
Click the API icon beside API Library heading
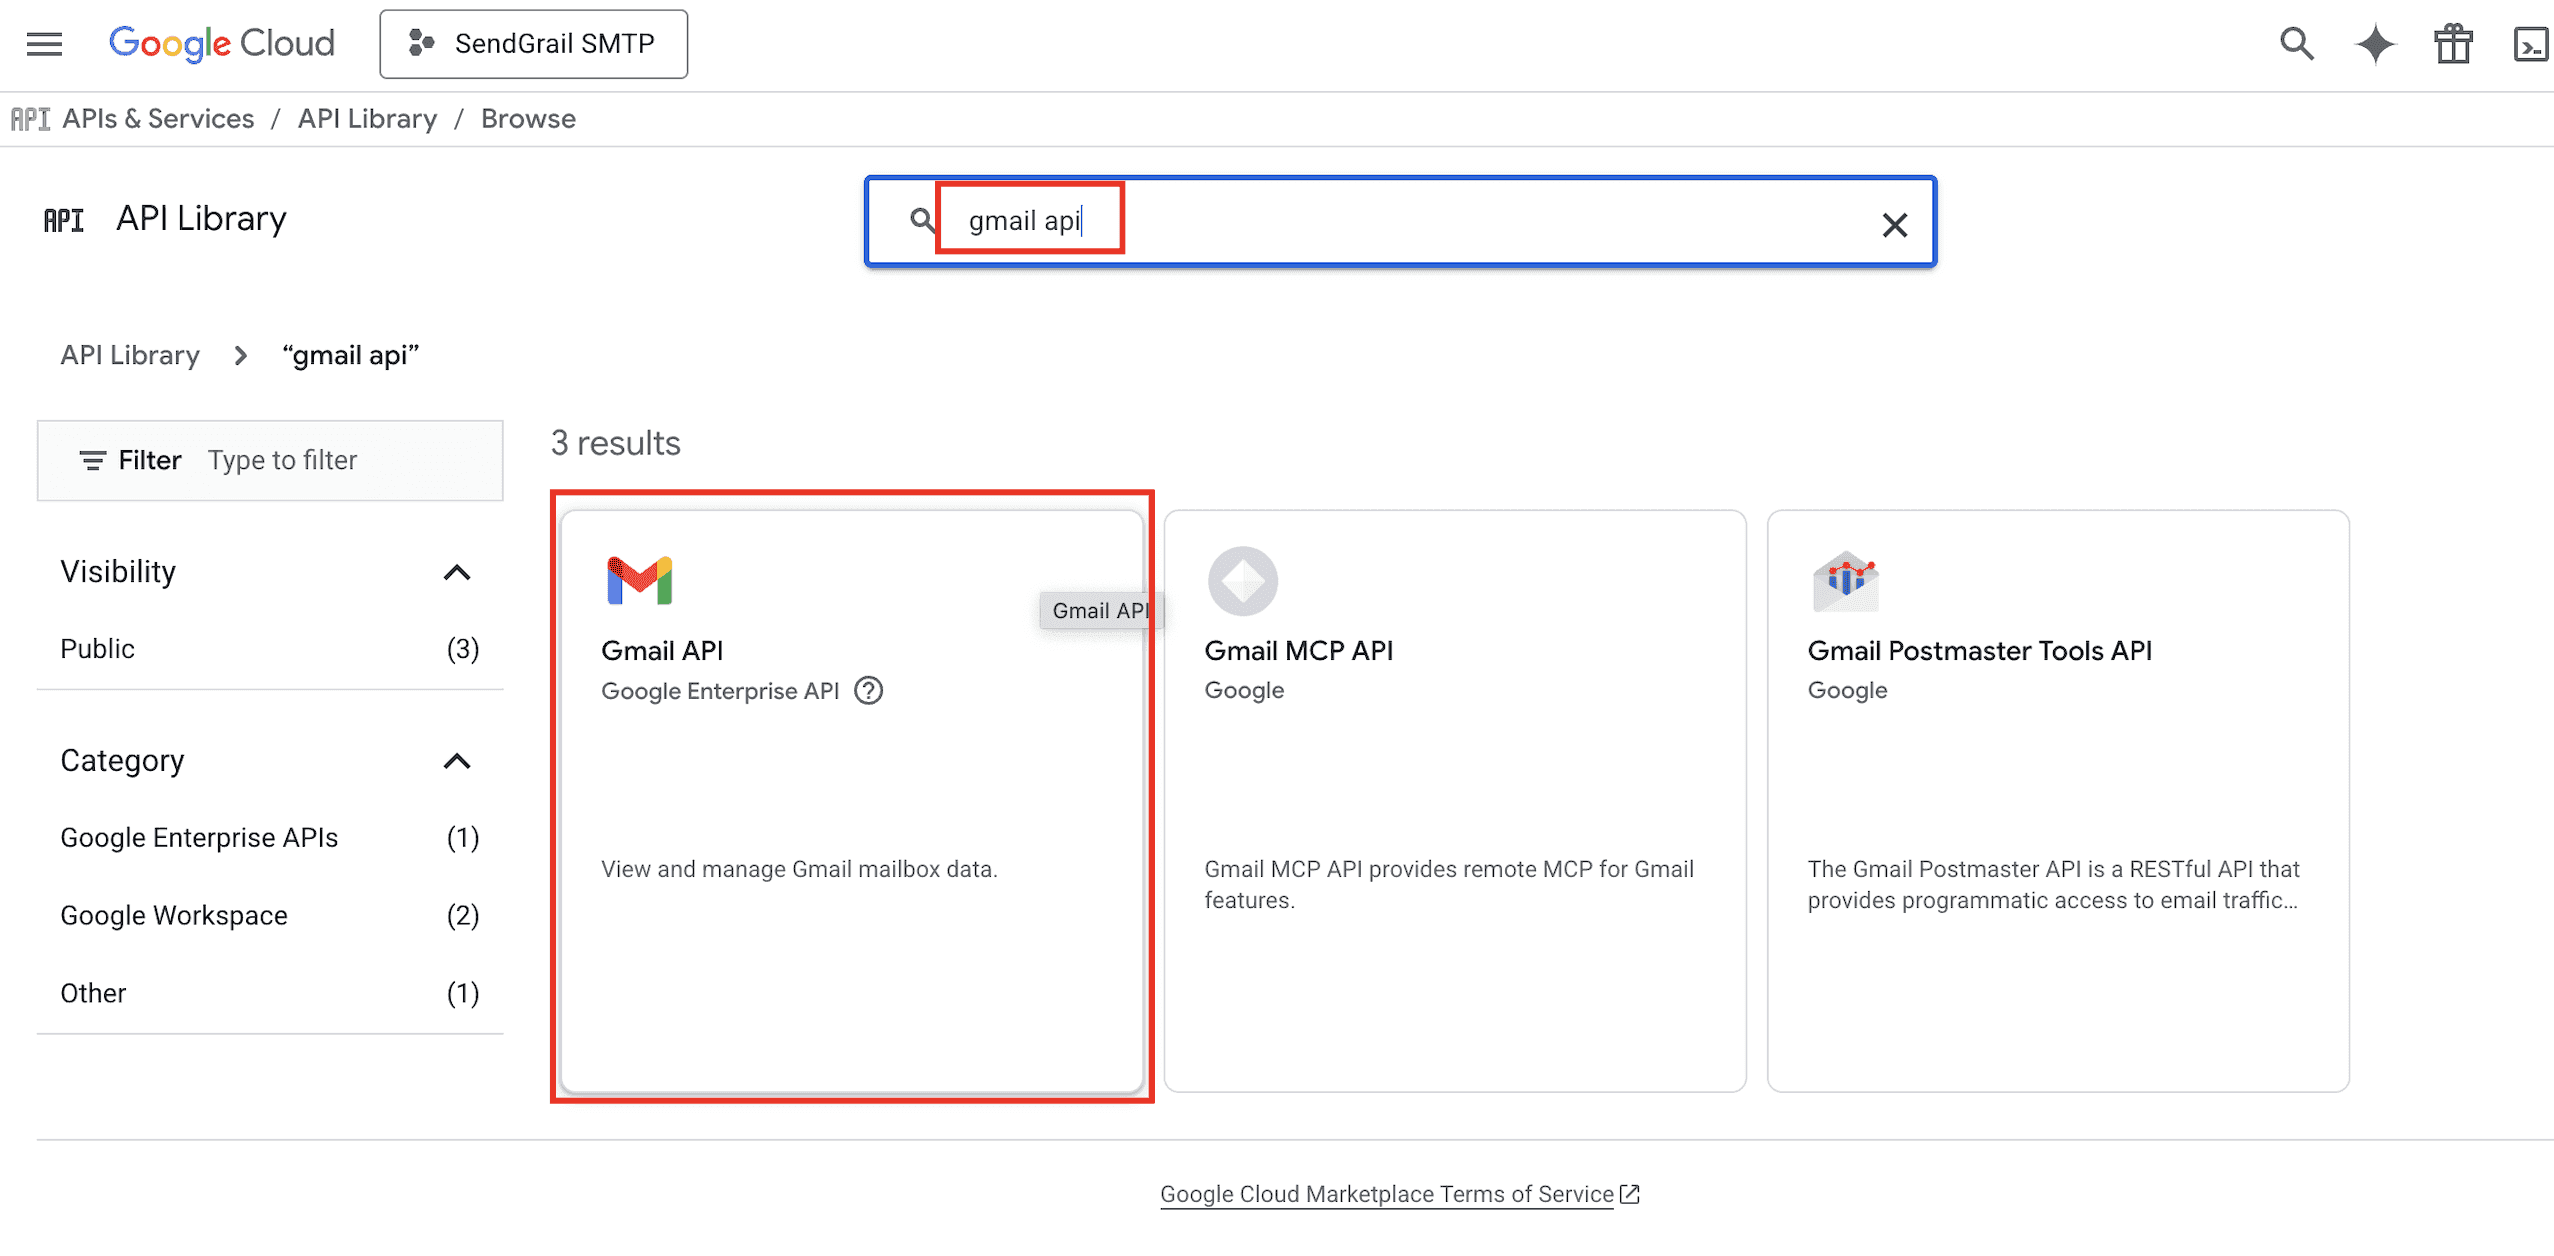tap(64, 220)
